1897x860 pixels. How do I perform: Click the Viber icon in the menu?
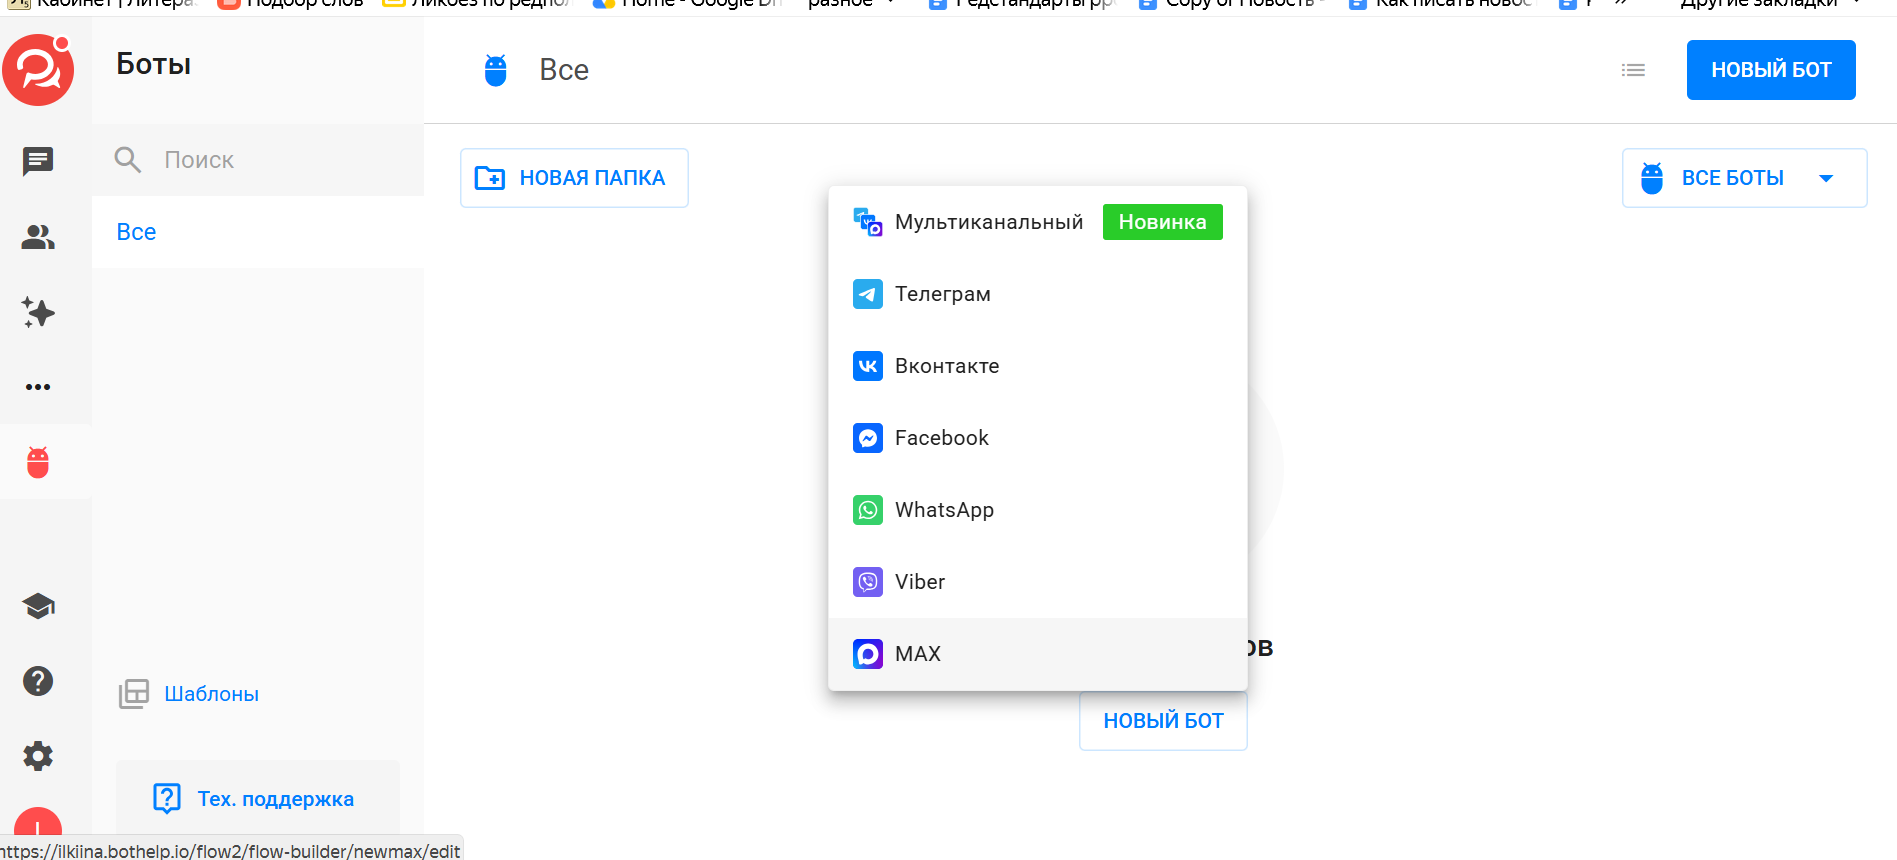pos(867,582)
